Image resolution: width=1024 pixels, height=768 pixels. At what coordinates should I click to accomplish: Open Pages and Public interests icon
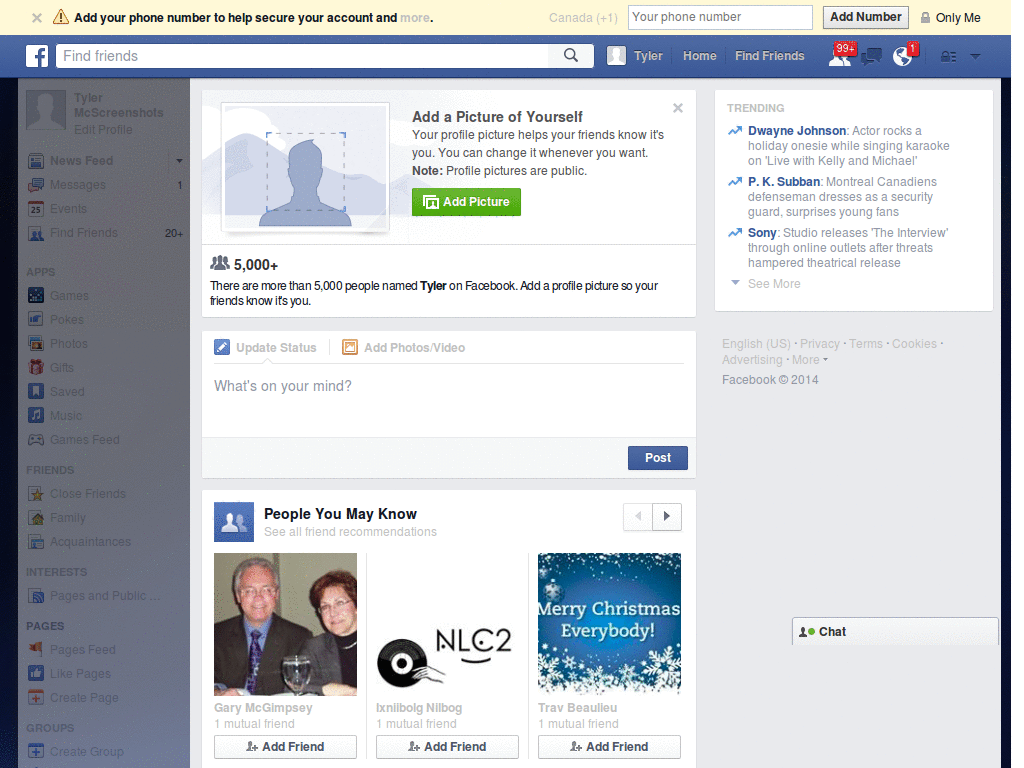coord(36,596)
